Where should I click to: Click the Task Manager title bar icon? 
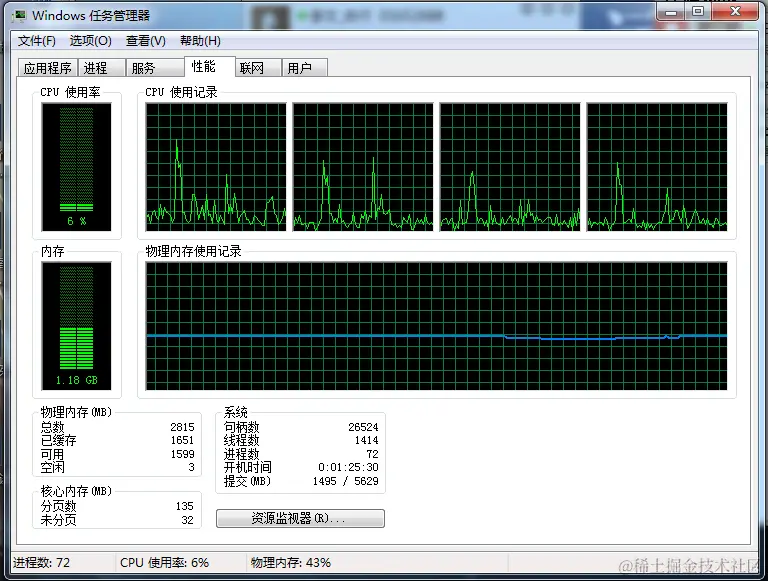click(x=20, y=16)
